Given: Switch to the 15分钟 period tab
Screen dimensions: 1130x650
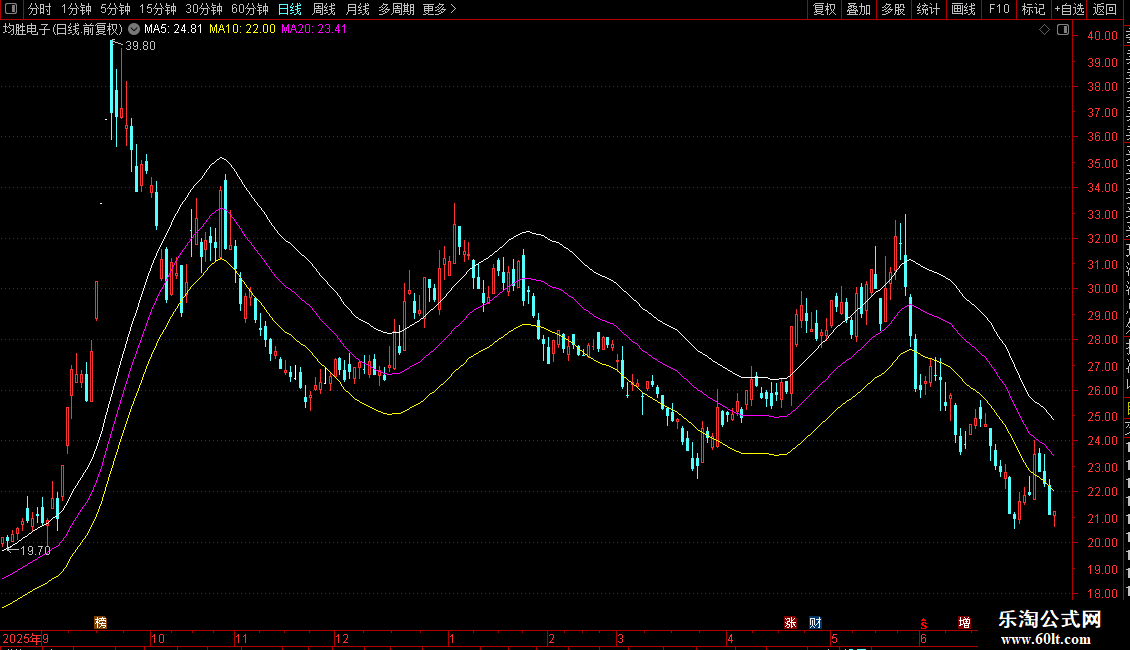Looking at the screenshot, I should [157, 9].
